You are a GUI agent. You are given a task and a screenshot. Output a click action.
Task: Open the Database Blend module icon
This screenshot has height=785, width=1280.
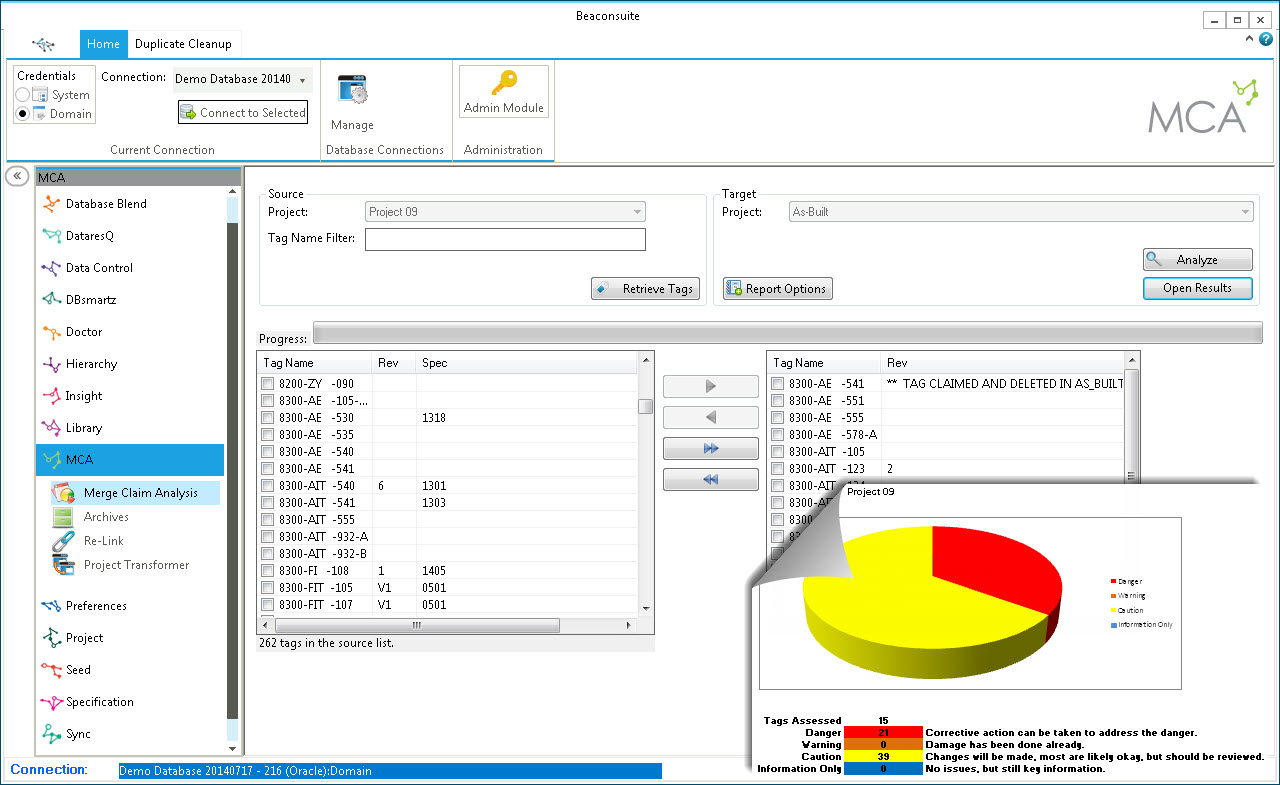point(52,204)
